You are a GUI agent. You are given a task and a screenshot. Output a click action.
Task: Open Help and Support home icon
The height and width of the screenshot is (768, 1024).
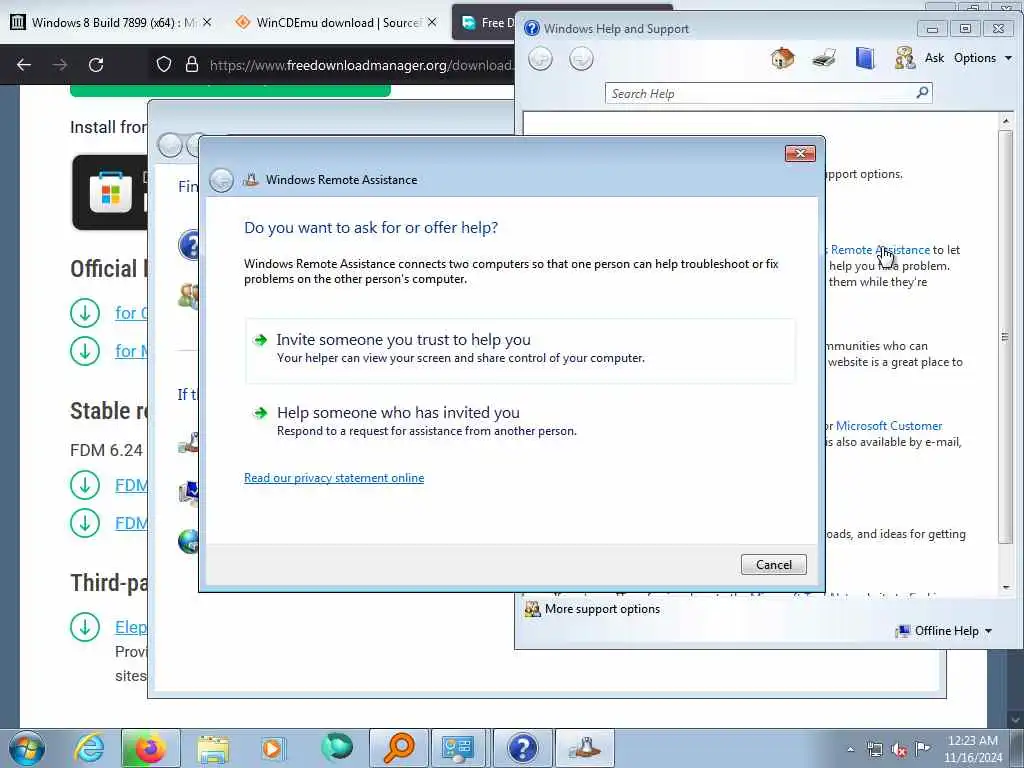point(782,58)
